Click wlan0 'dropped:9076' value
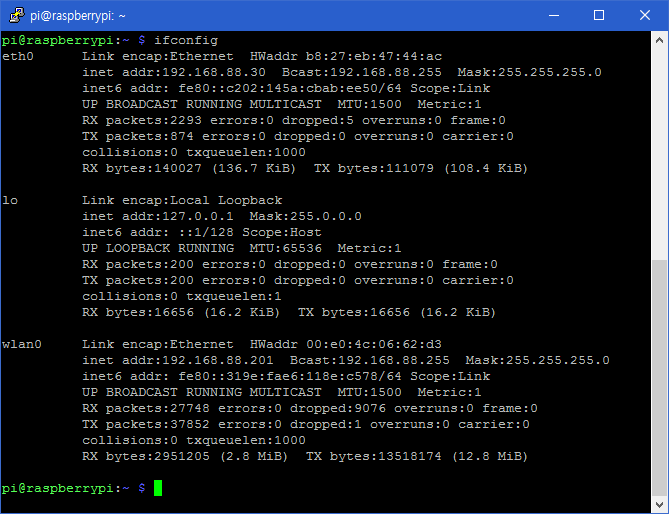 tap(338, 409)
